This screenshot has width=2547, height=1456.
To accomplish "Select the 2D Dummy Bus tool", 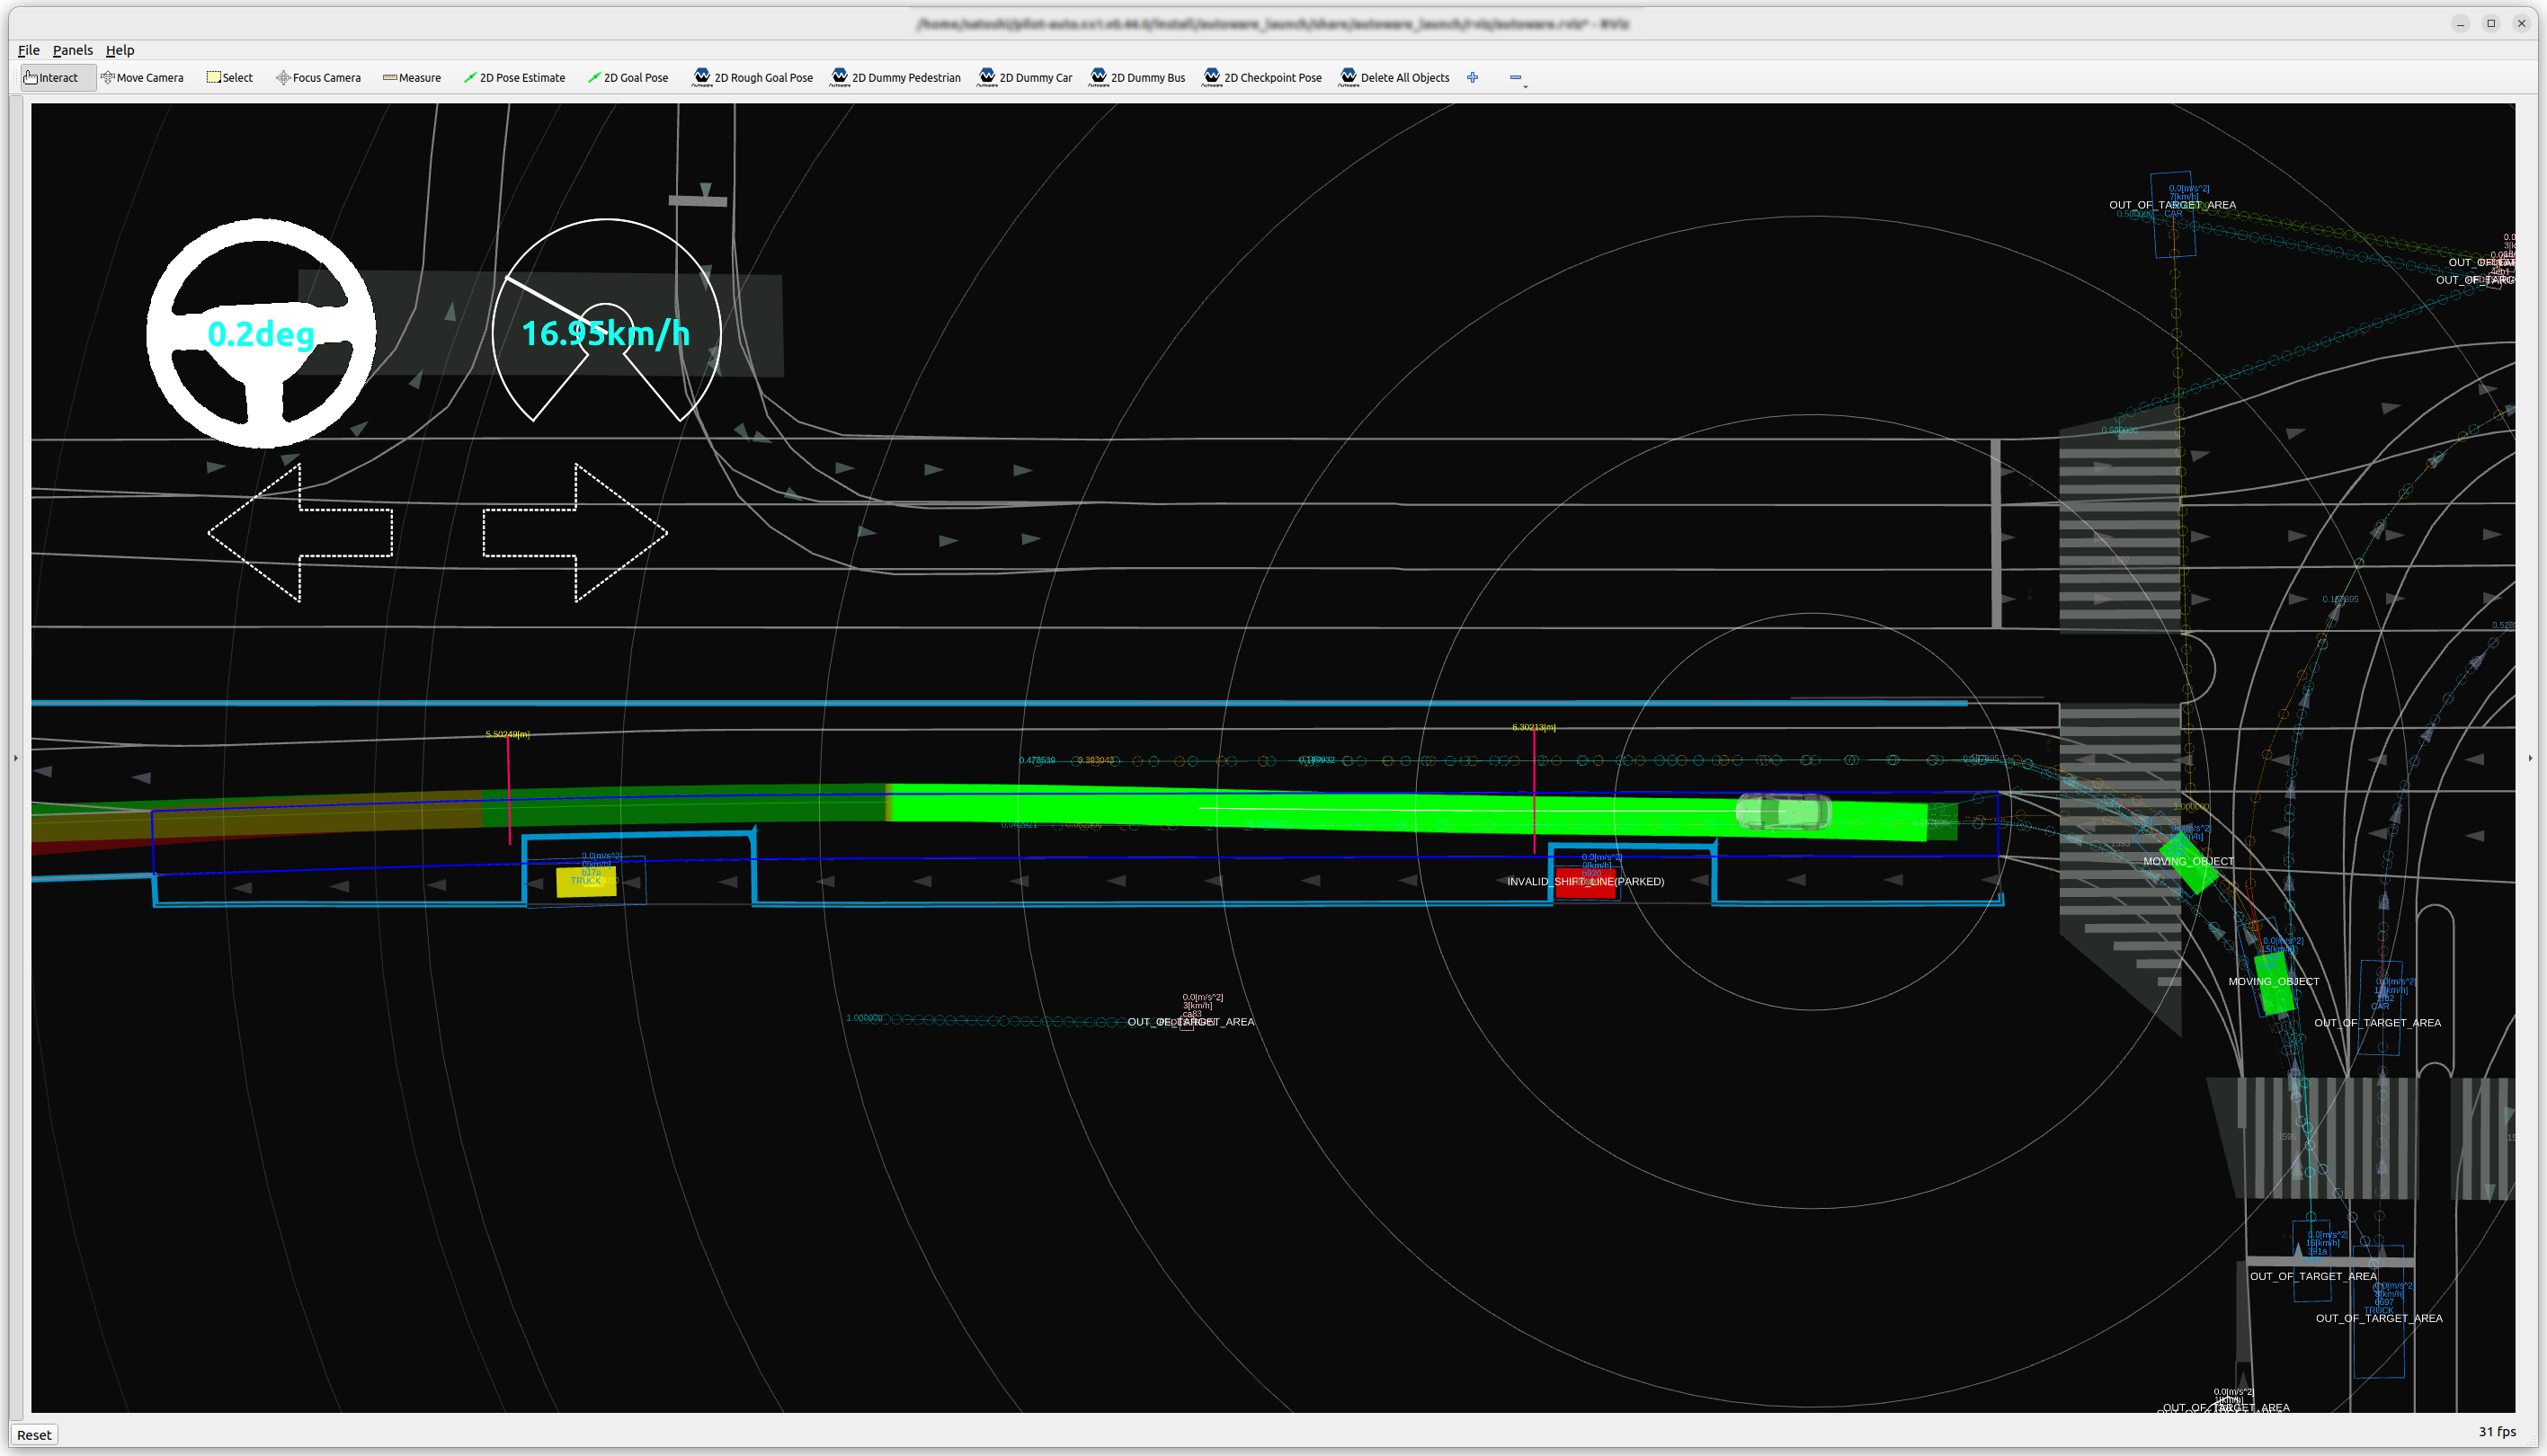I will (1137, 78).
